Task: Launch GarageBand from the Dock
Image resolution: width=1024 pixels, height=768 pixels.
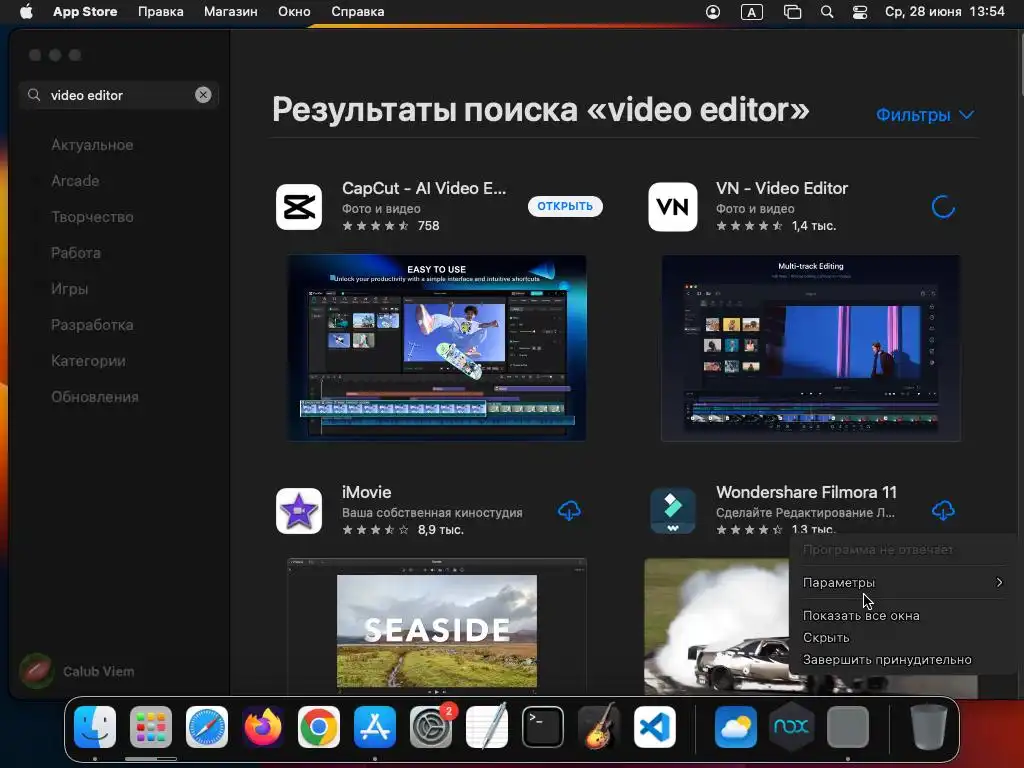Action: click(x=599, y=727)
